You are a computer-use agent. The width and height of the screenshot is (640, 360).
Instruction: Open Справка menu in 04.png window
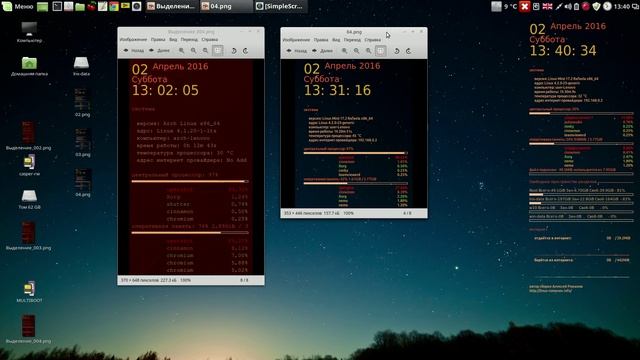(x=373, y=40)
